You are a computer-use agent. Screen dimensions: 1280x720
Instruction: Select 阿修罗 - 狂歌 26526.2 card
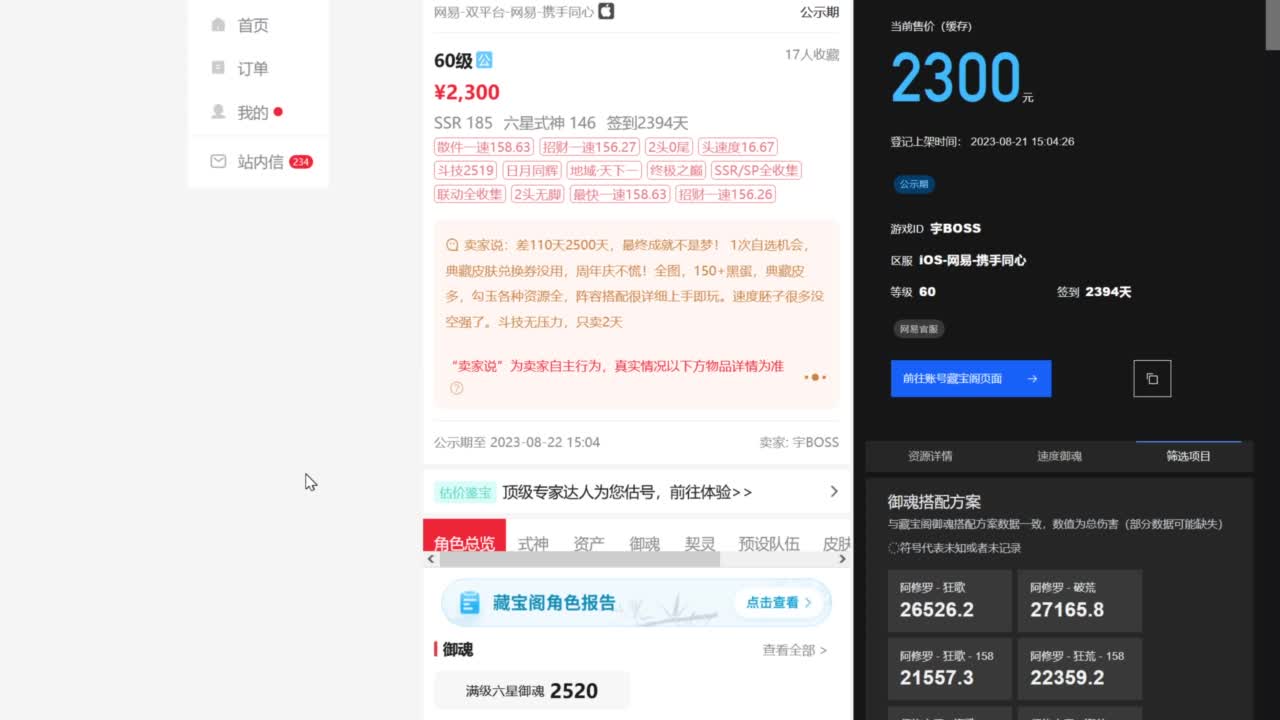pyautogui.click(x=948, y=601)
